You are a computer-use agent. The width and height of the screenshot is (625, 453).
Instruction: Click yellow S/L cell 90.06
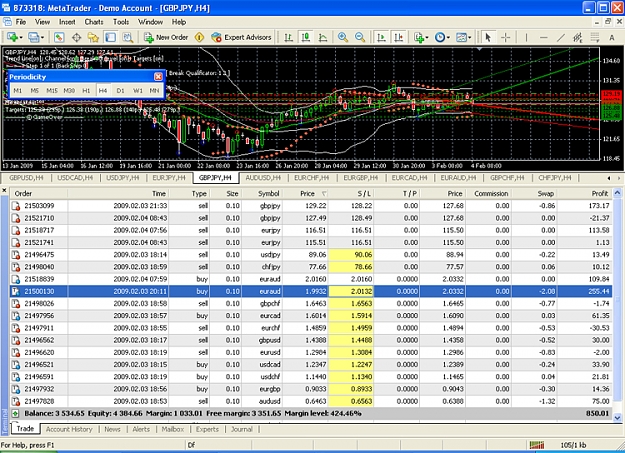click(x=351, y=255)
